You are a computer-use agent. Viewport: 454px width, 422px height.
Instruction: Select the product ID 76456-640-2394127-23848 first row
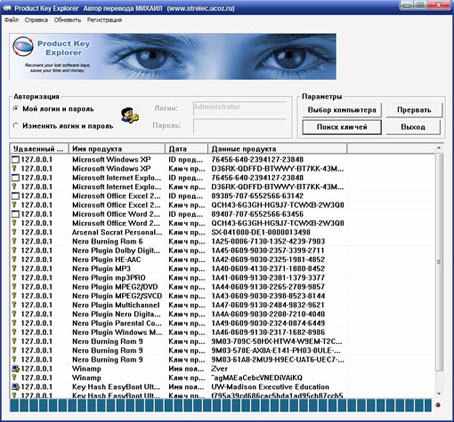pos(257,160)
